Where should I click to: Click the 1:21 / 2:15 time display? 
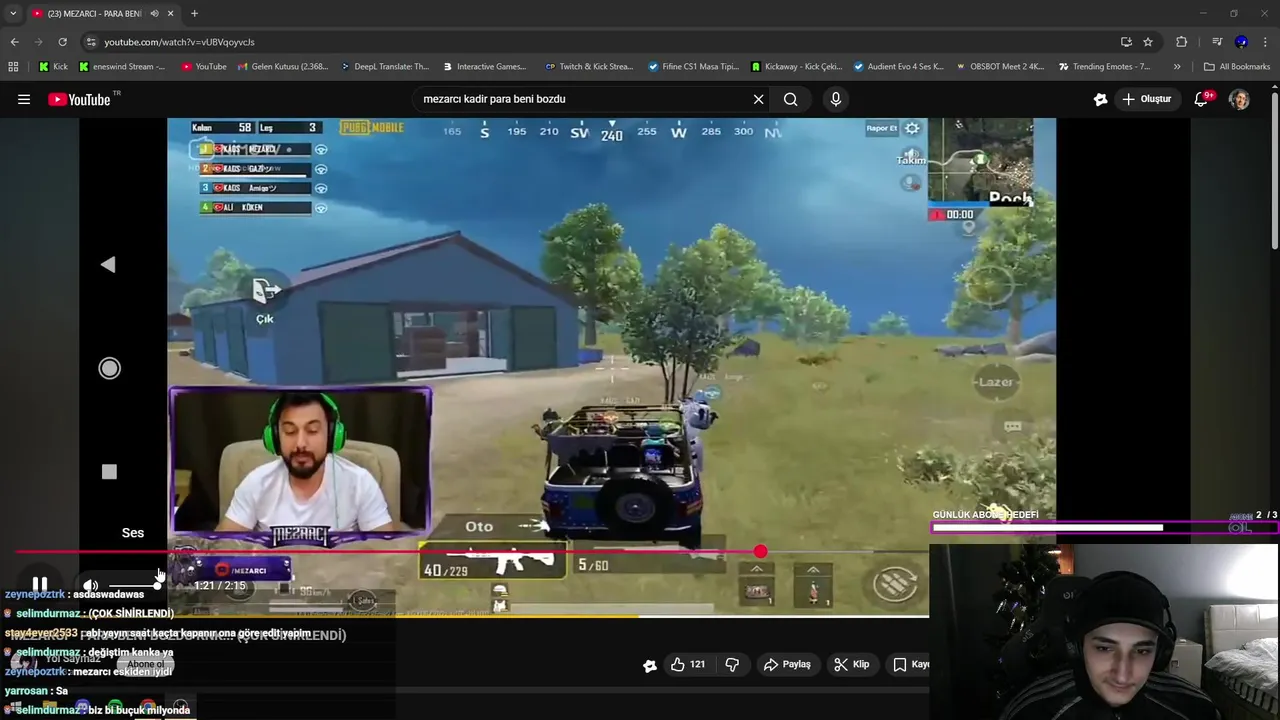click(x=220, y=586)
